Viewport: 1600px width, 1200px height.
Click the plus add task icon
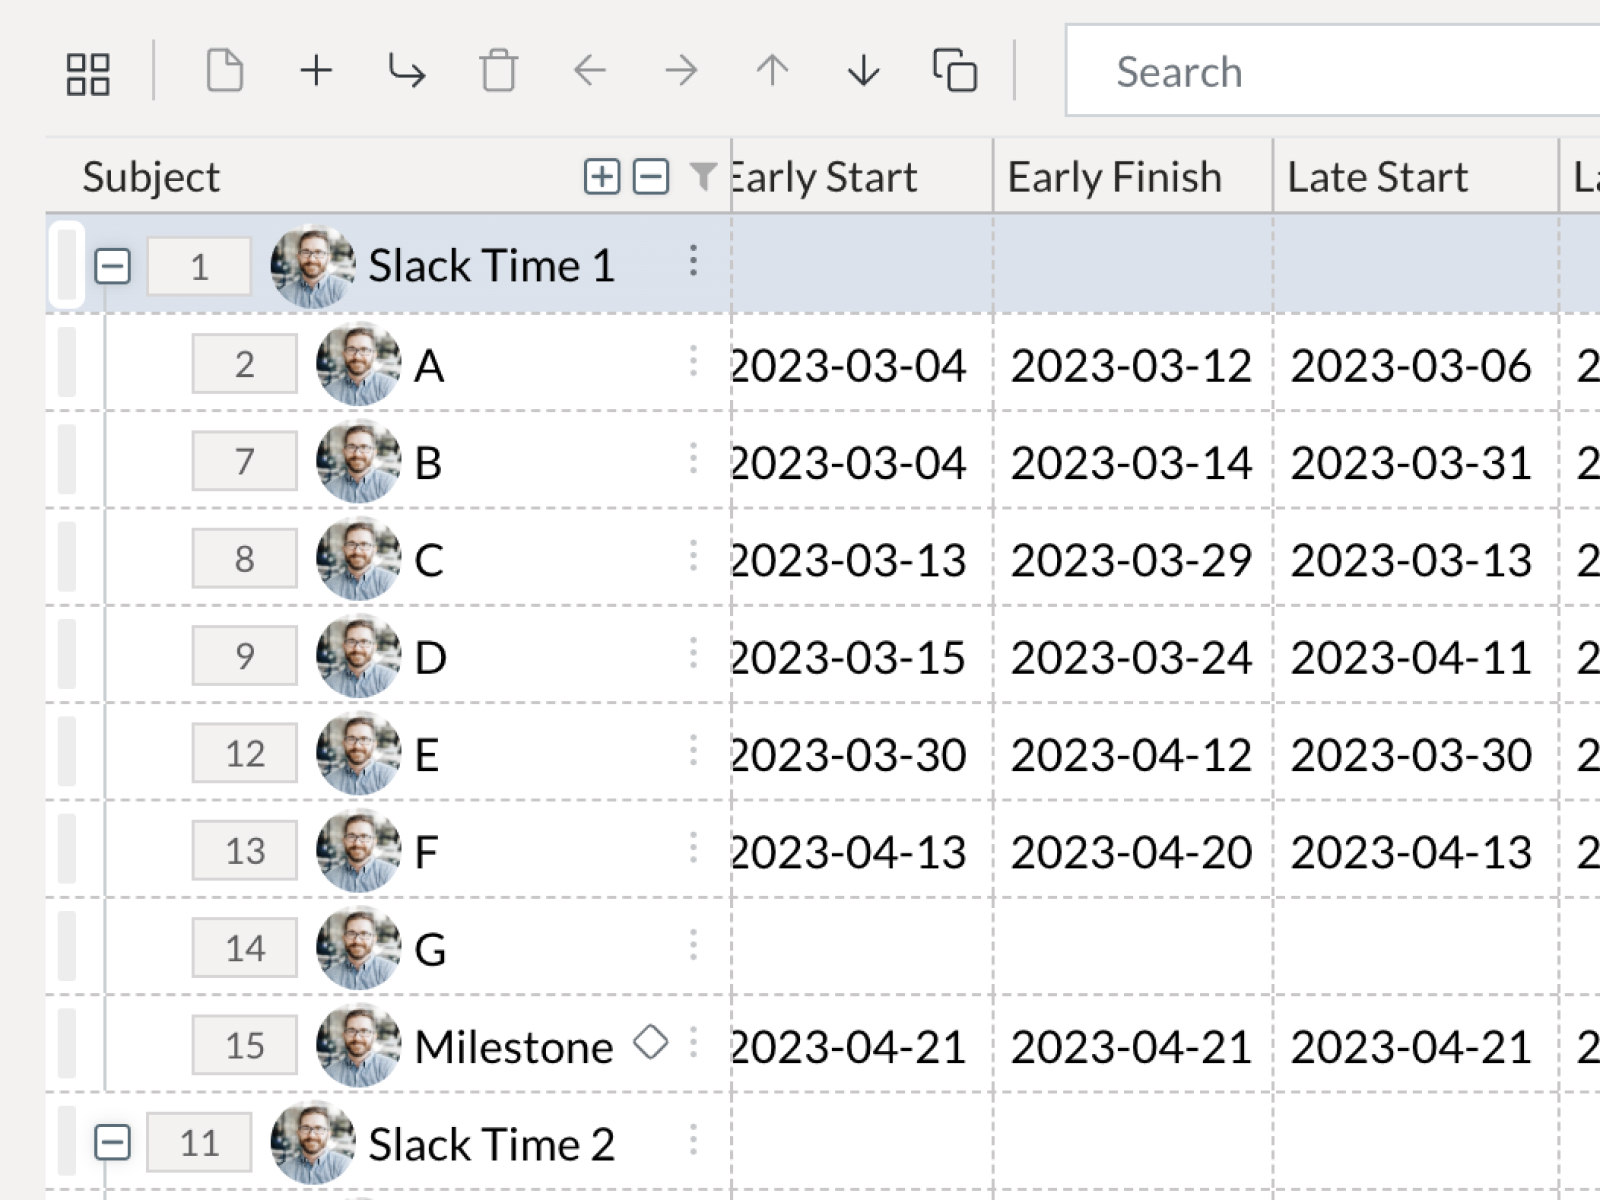316,71
